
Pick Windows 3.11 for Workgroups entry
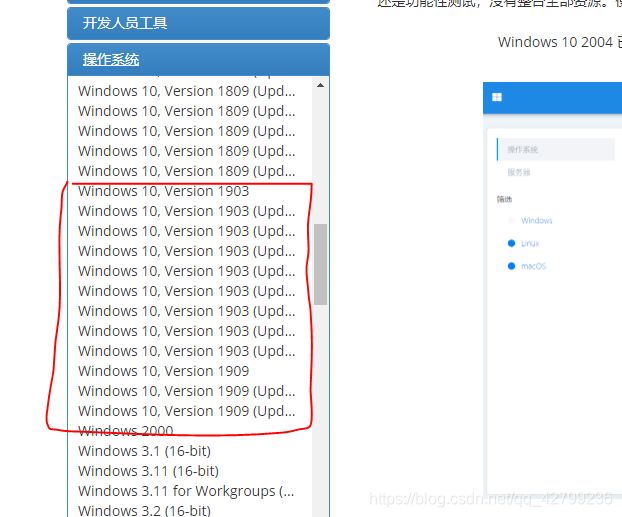tap(186, 491)
